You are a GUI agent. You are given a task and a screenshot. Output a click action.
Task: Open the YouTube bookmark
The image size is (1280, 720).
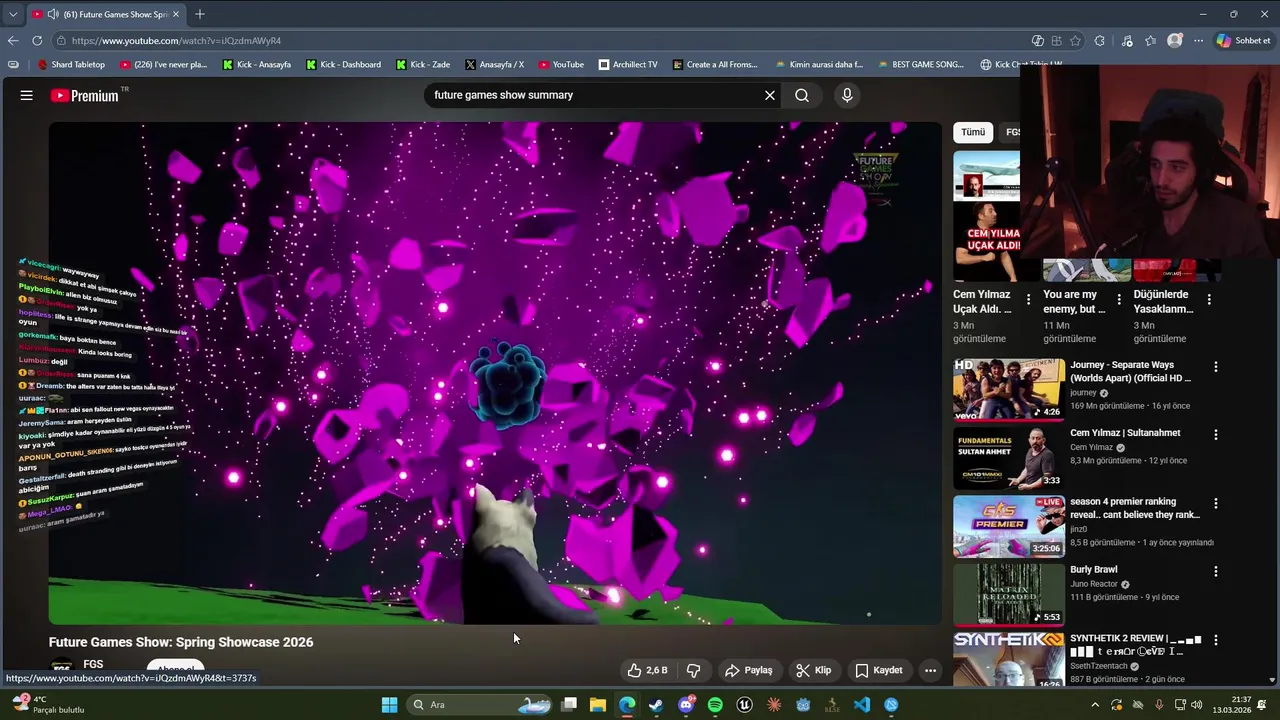point(561,64)
